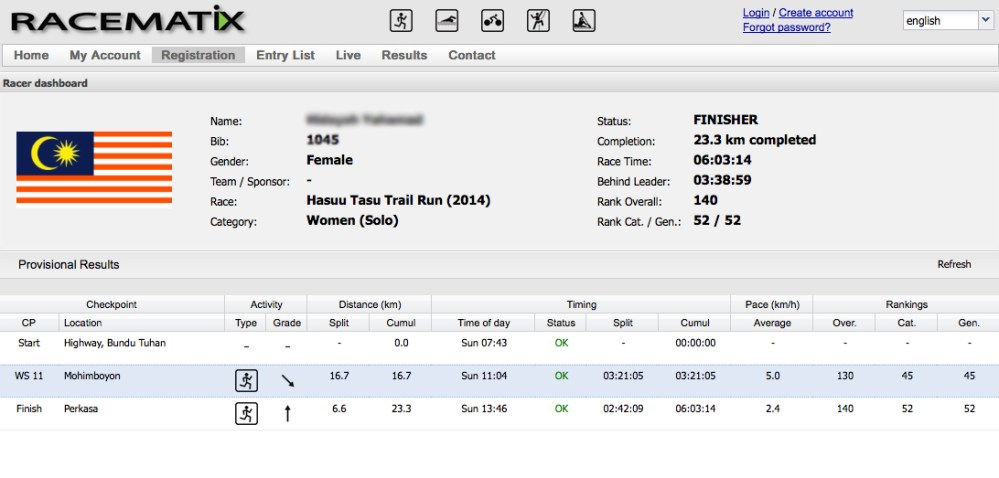Open the Home menu item
This screenshot has height=478, width=999.
click(32, 55)
